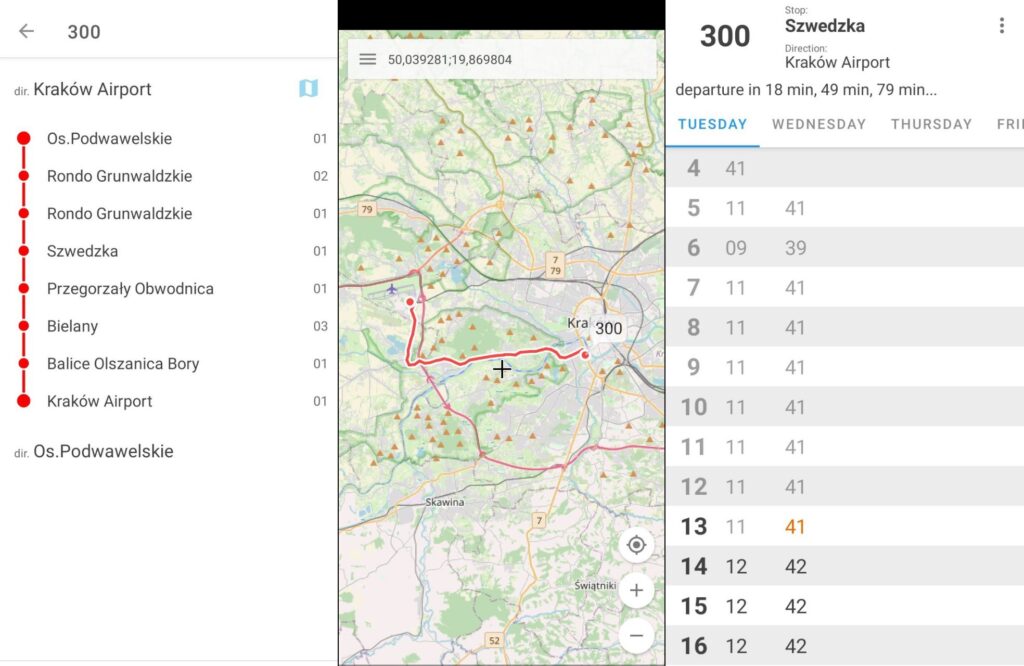Open the route map icon

click(x=308, y=89)
